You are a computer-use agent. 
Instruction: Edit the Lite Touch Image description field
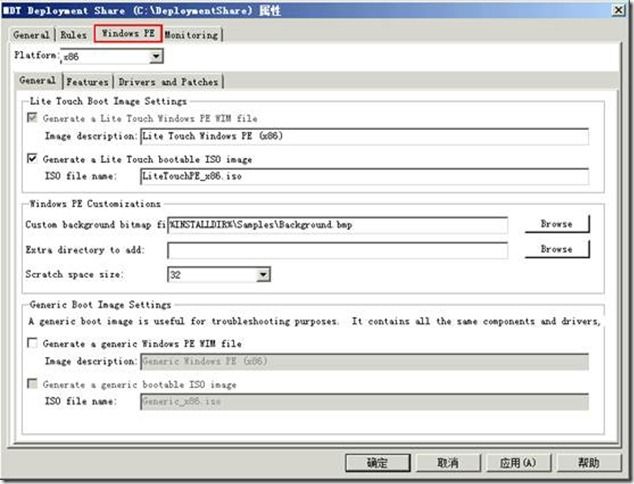click(364, 136)
